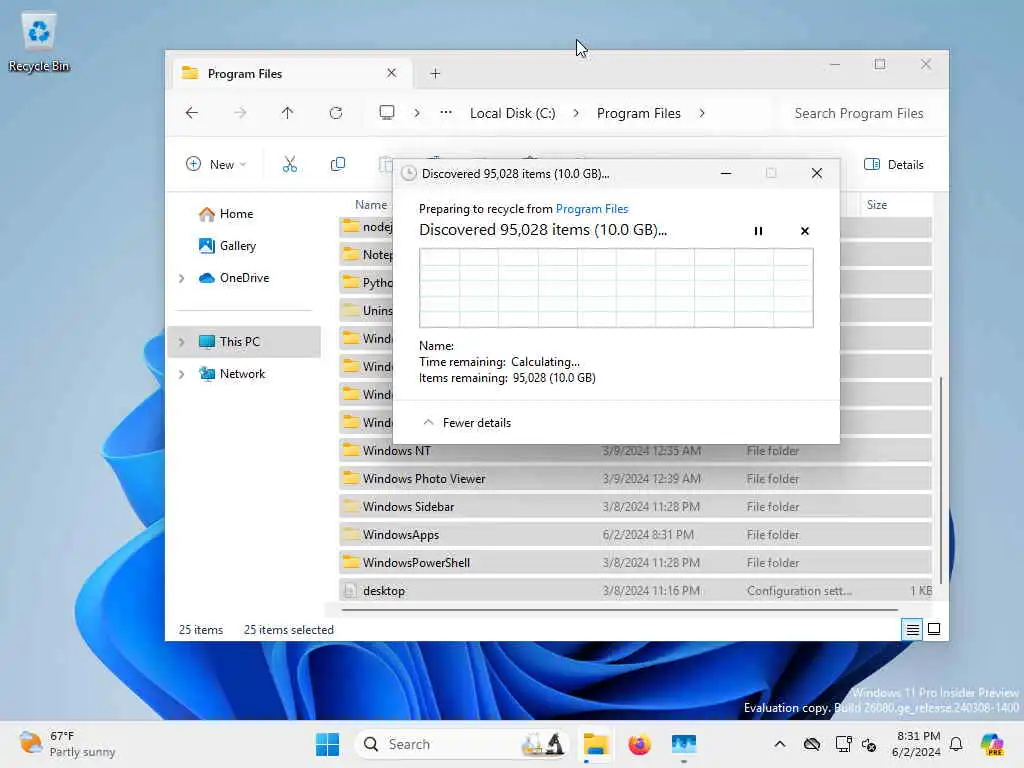
Task: Expand the This PC tree node
Action: (182, 342)
